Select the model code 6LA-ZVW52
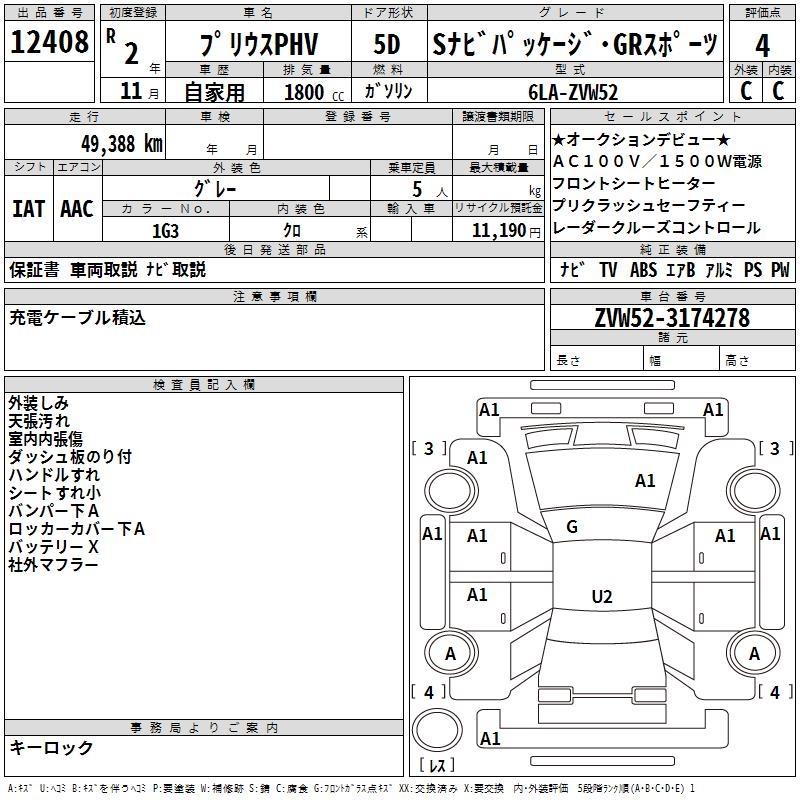This screenshot has width=800, height=800. 573,92
